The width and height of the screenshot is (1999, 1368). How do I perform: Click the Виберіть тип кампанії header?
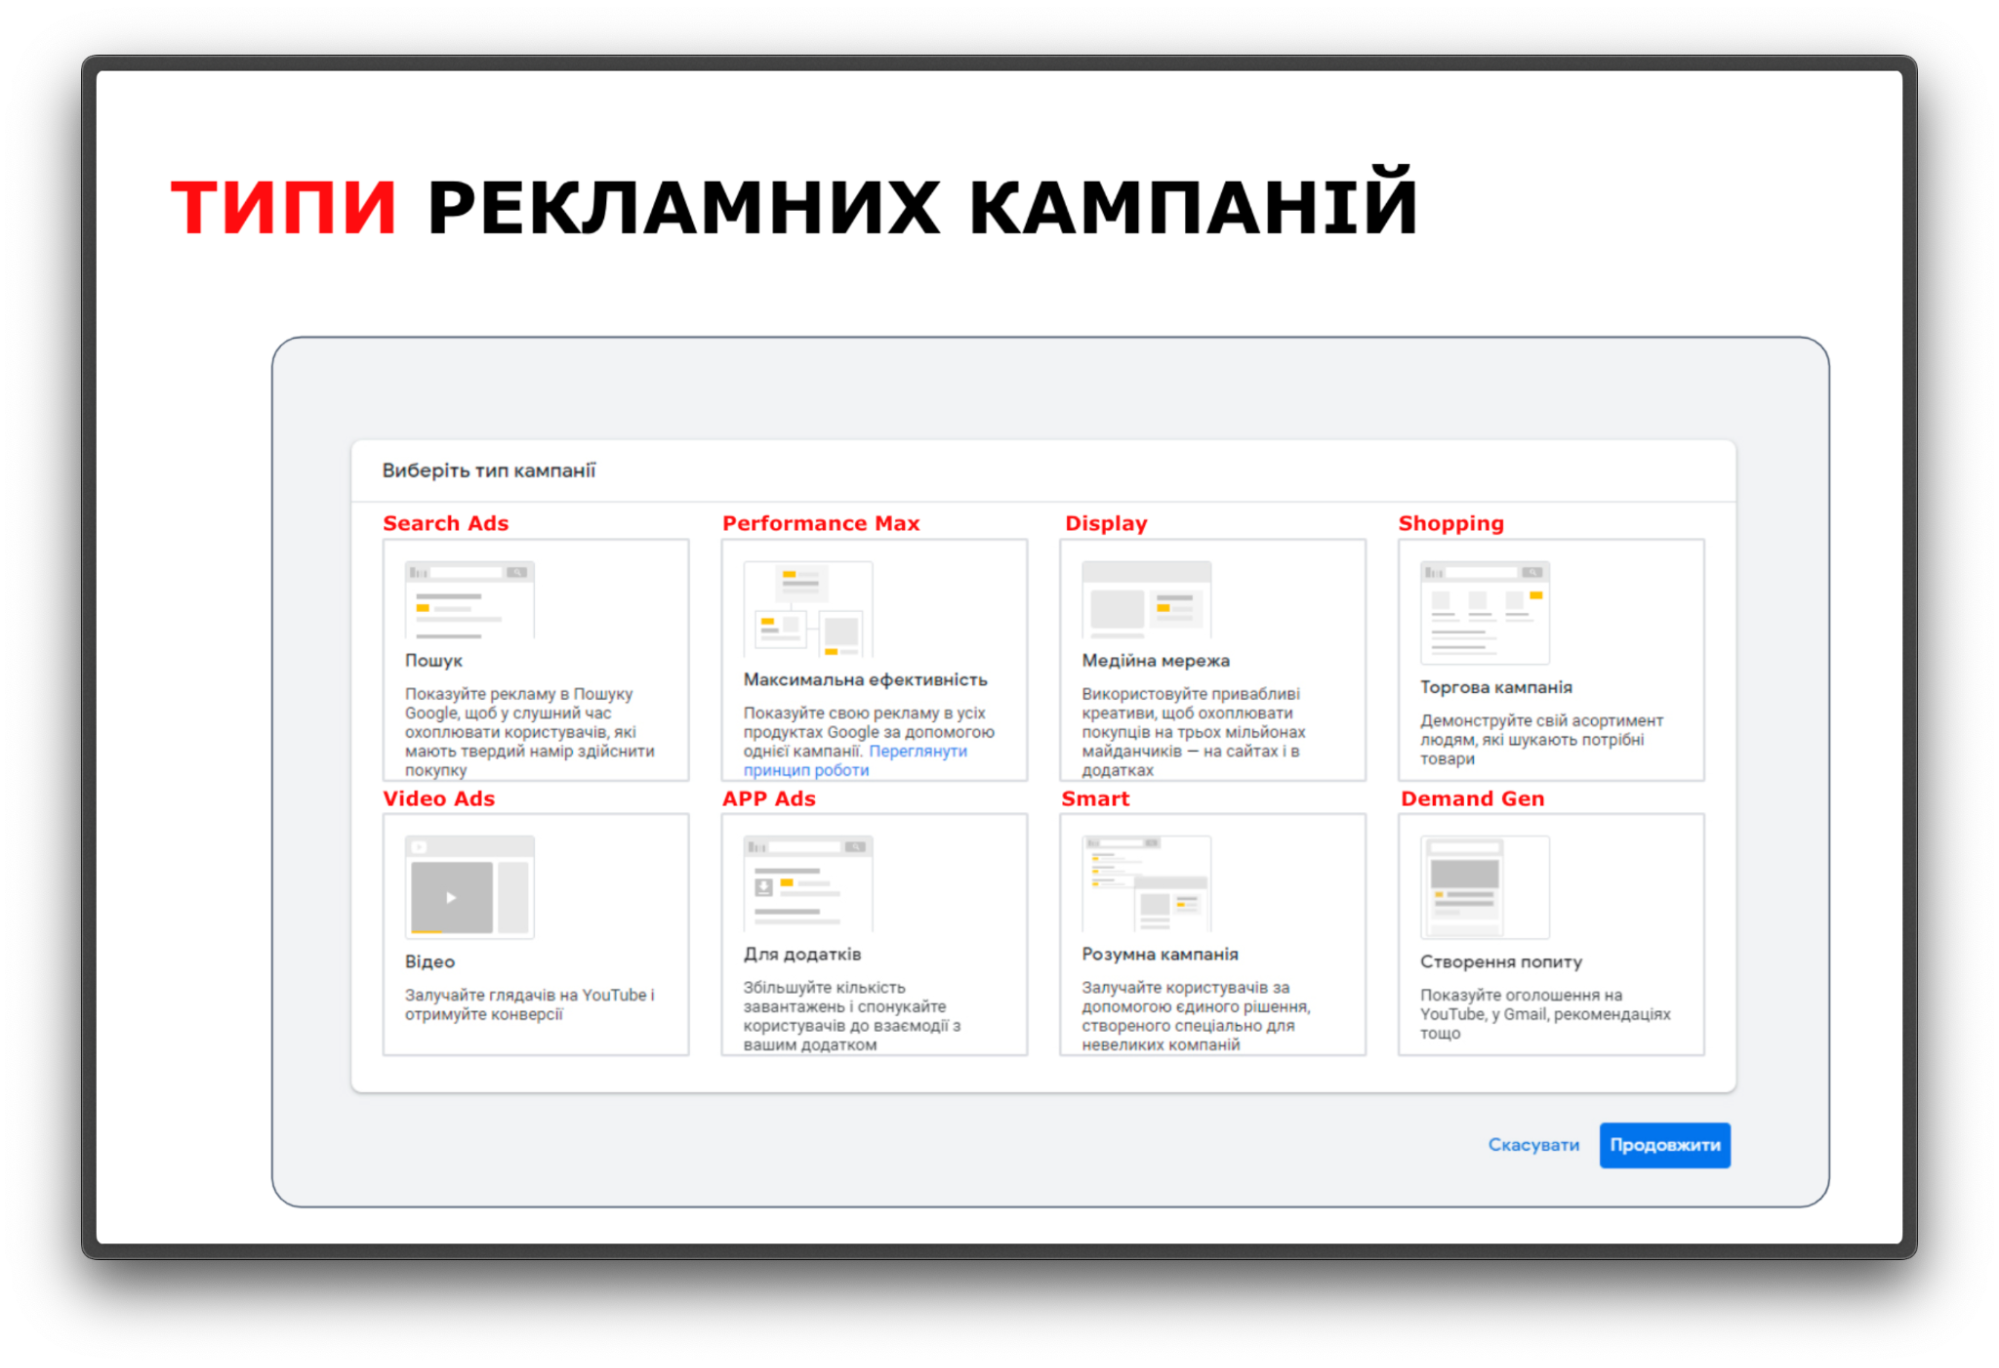(x=488, y=471)
